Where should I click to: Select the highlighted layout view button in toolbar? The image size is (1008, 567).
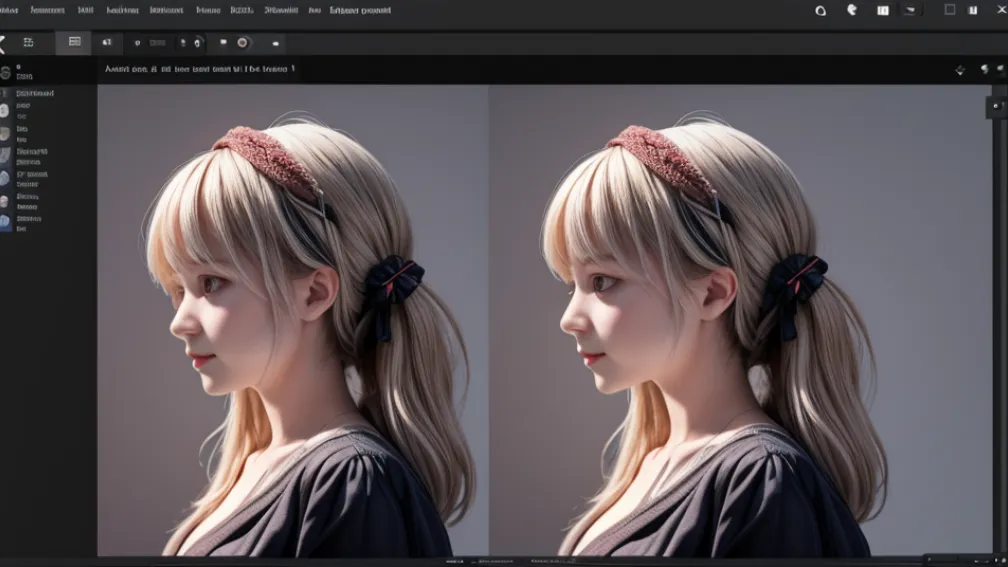(x=73, y=42)
